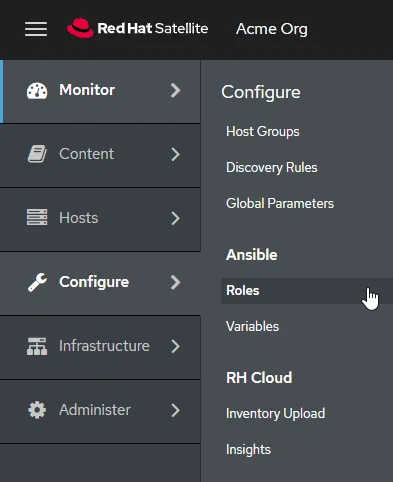
Task: Select the Configure menu item
Action: coord(100,283)
